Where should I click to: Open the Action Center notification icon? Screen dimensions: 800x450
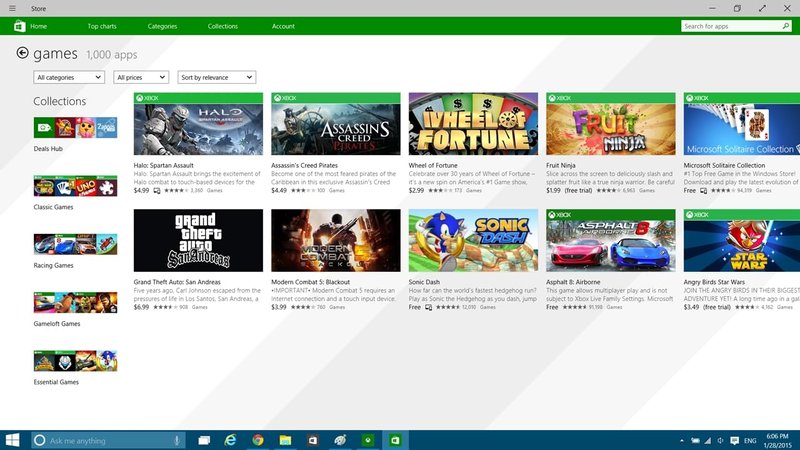click(734, 440)
